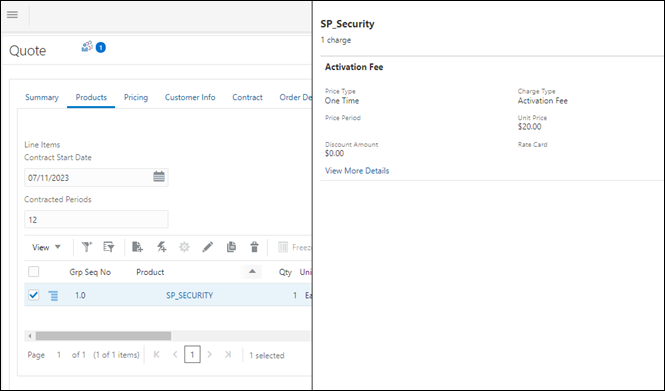
Task: Click the notification badge showing 1
Action: 101,47
